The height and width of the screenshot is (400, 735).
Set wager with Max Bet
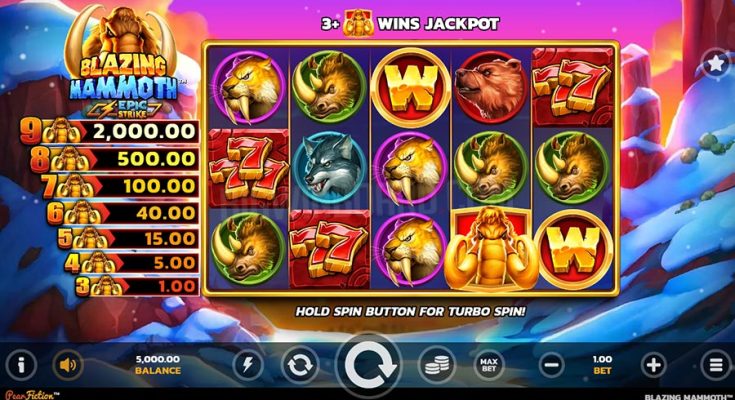[489, 364]
